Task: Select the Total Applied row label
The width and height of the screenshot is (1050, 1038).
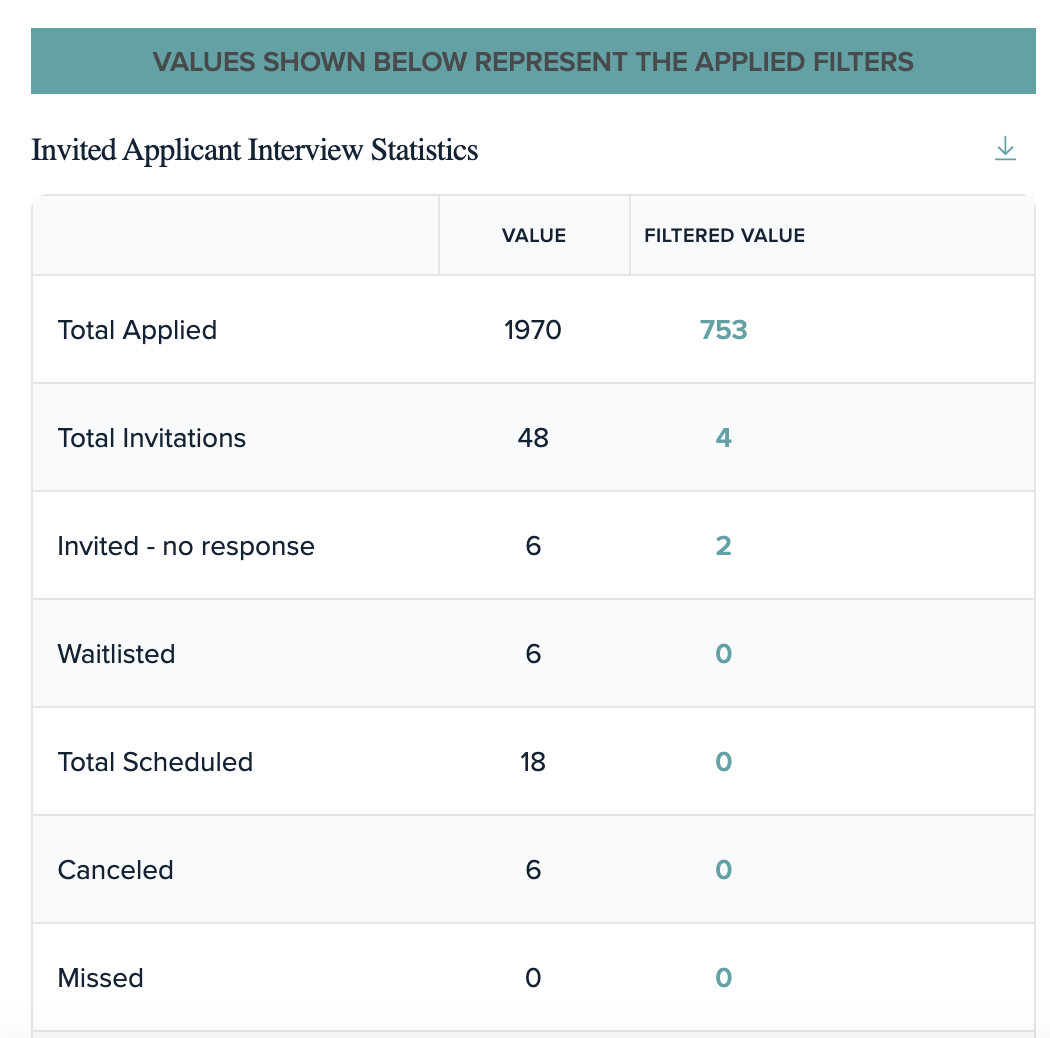Action: point(137,330)
